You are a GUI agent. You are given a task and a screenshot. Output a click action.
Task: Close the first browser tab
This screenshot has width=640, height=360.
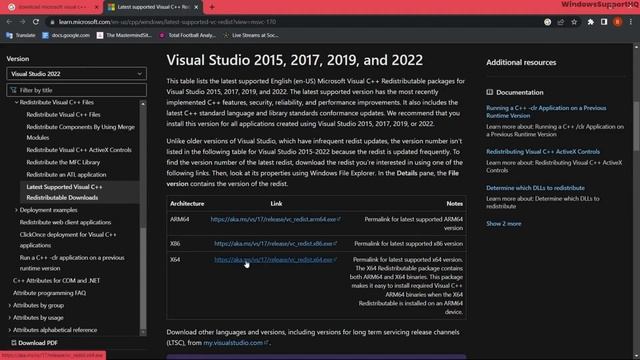[97, 7]
